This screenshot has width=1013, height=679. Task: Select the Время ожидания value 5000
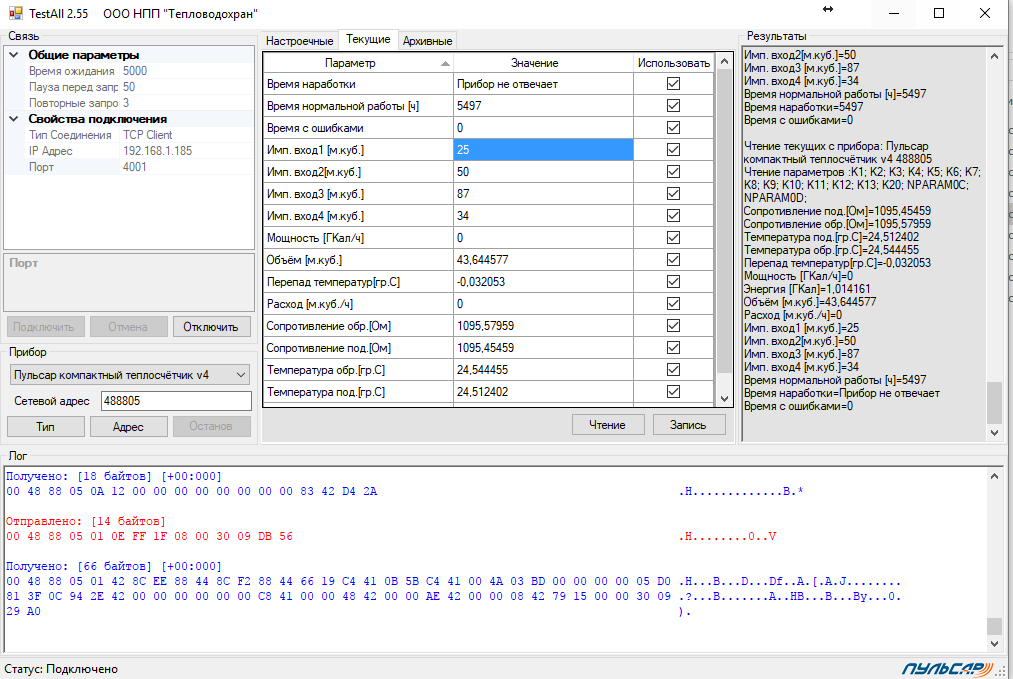pyautogui.click(x=187, y=71)
